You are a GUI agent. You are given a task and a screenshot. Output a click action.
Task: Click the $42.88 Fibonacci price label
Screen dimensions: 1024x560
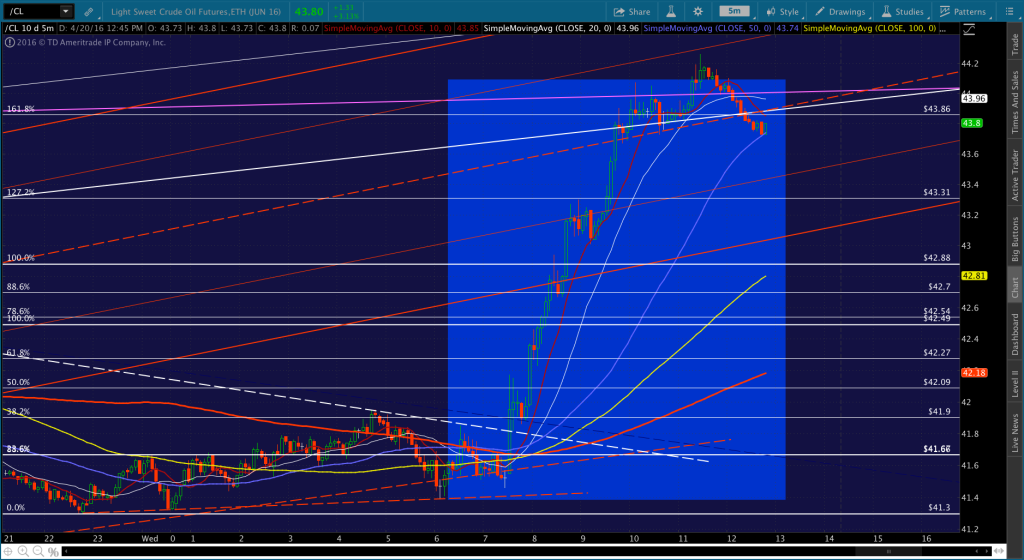pos(937,258)
